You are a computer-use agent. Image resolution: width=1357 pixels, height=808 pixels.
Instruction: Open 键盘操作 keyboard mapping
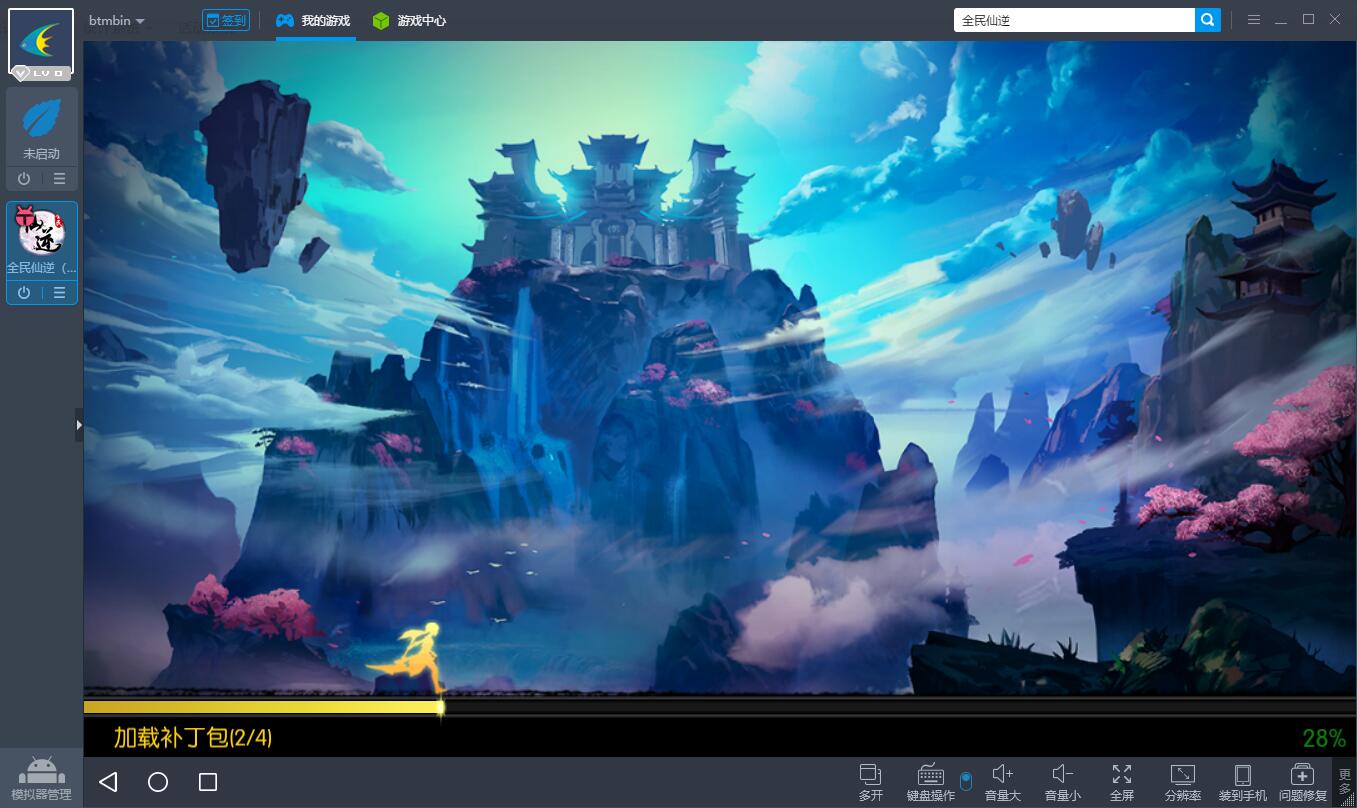point(930,782)
